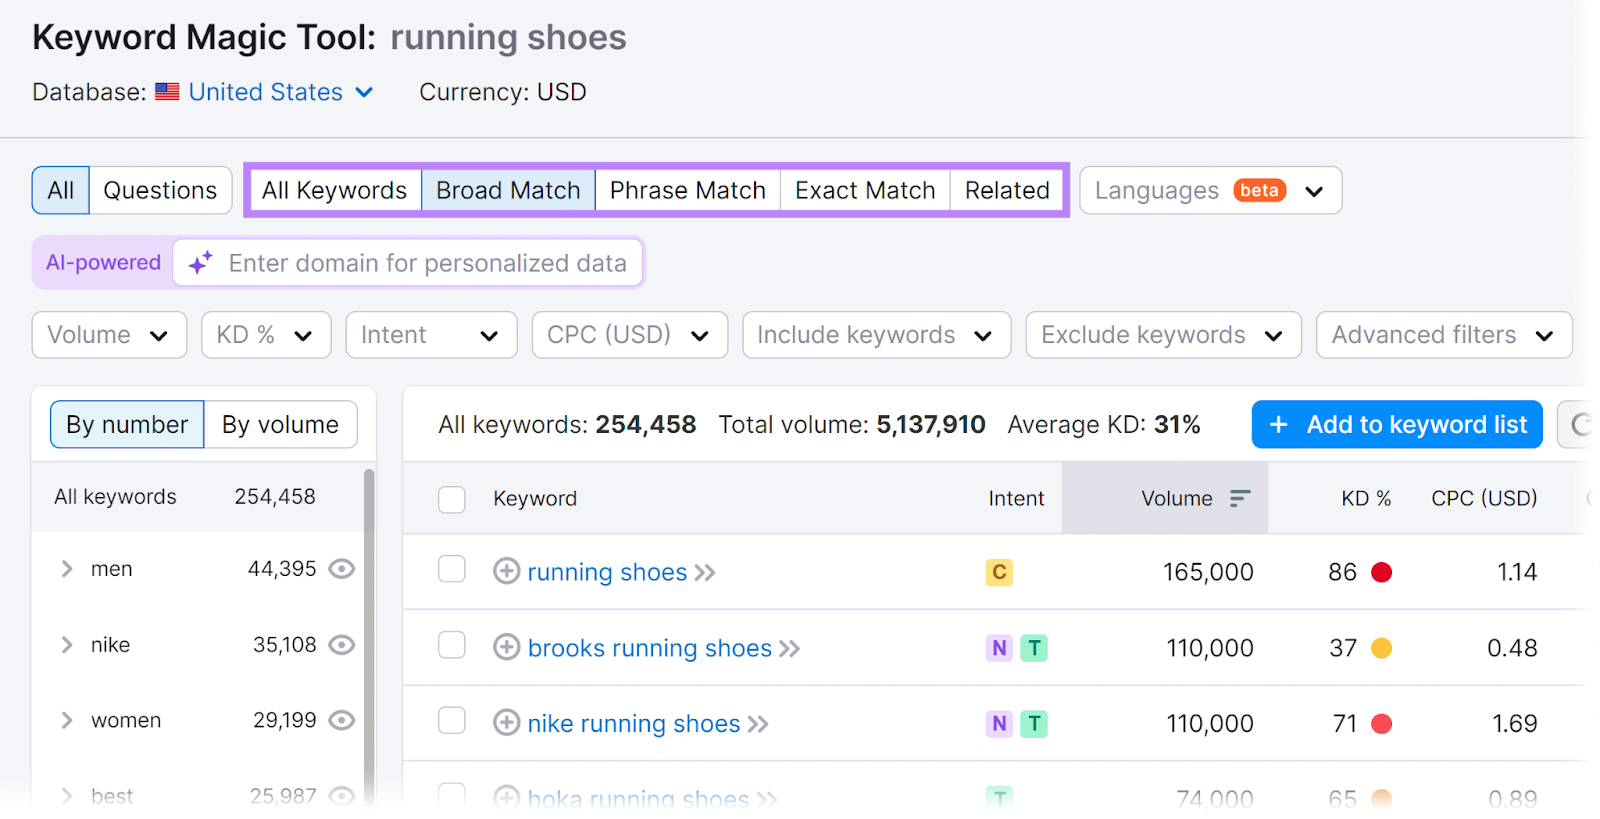Select By volume grouping toggle
Image resolution: width=1600 pixels, height=819 pixels.
tap(281, 425)
